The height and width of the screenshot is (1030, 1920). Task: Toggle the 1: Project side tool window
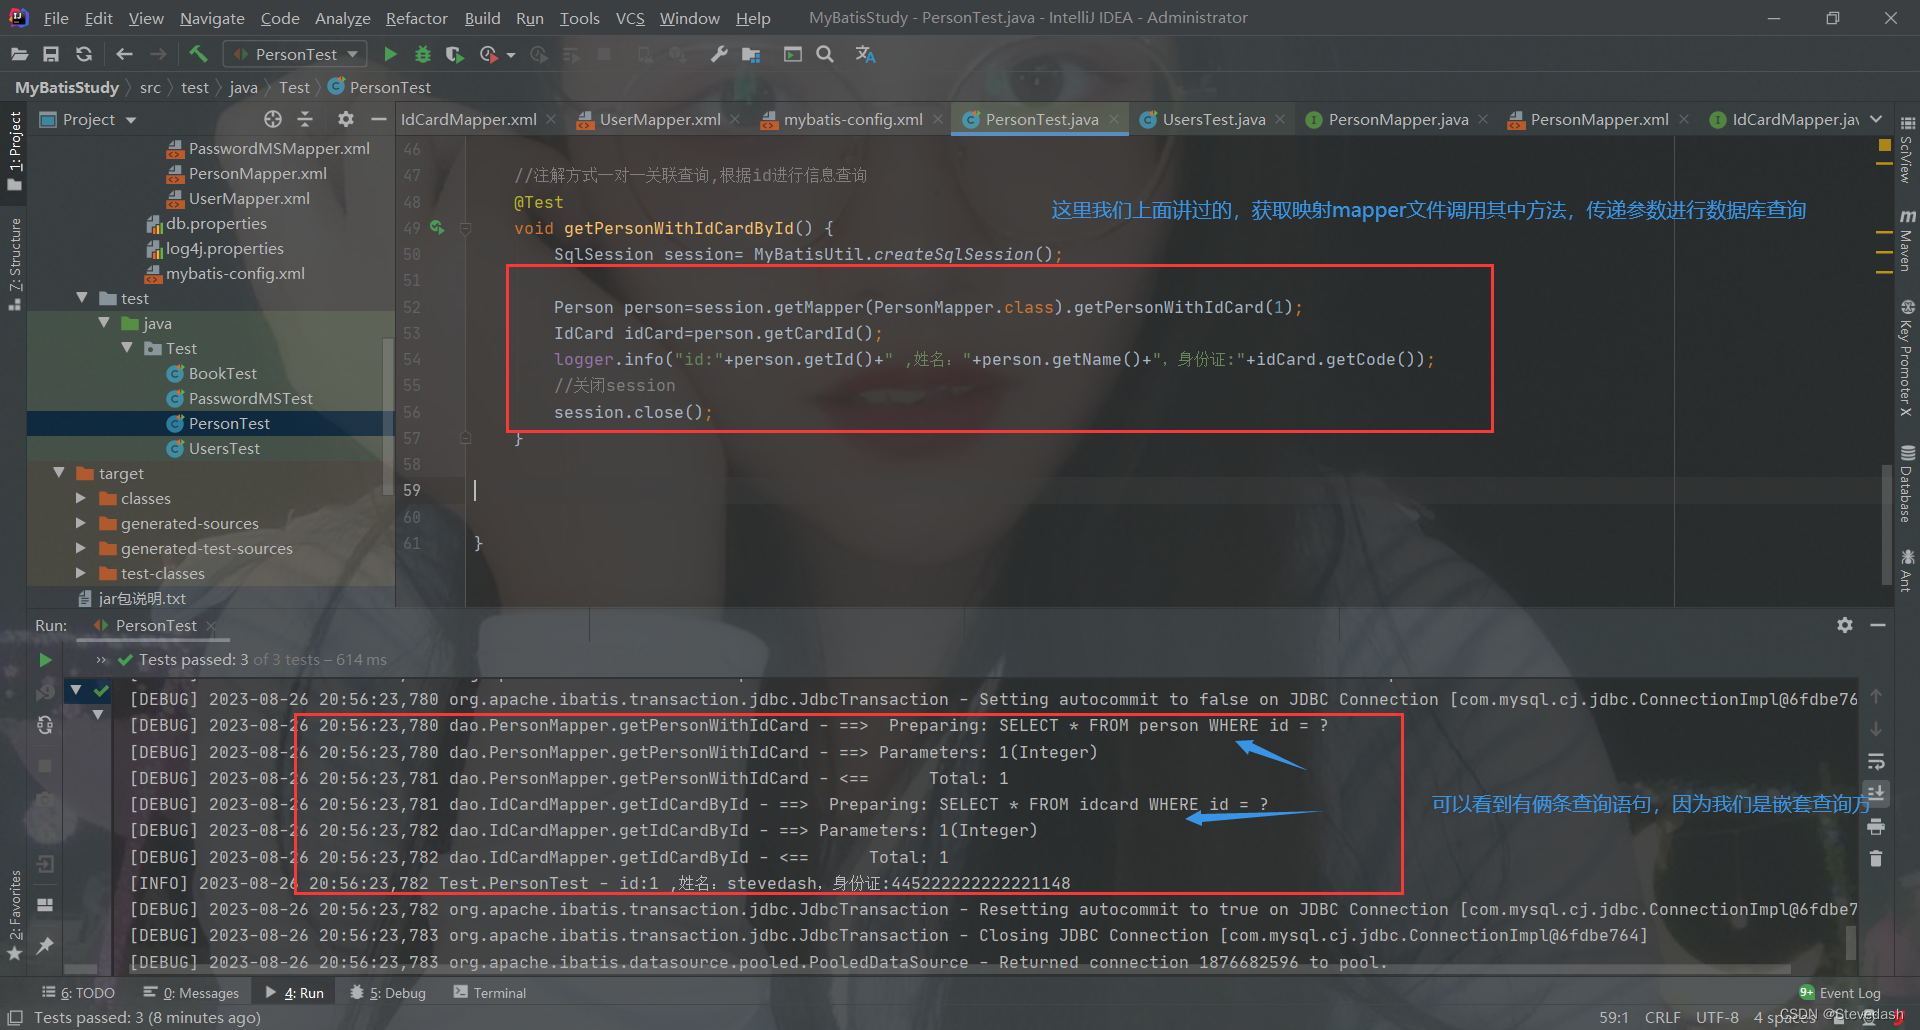coord(15,152)
